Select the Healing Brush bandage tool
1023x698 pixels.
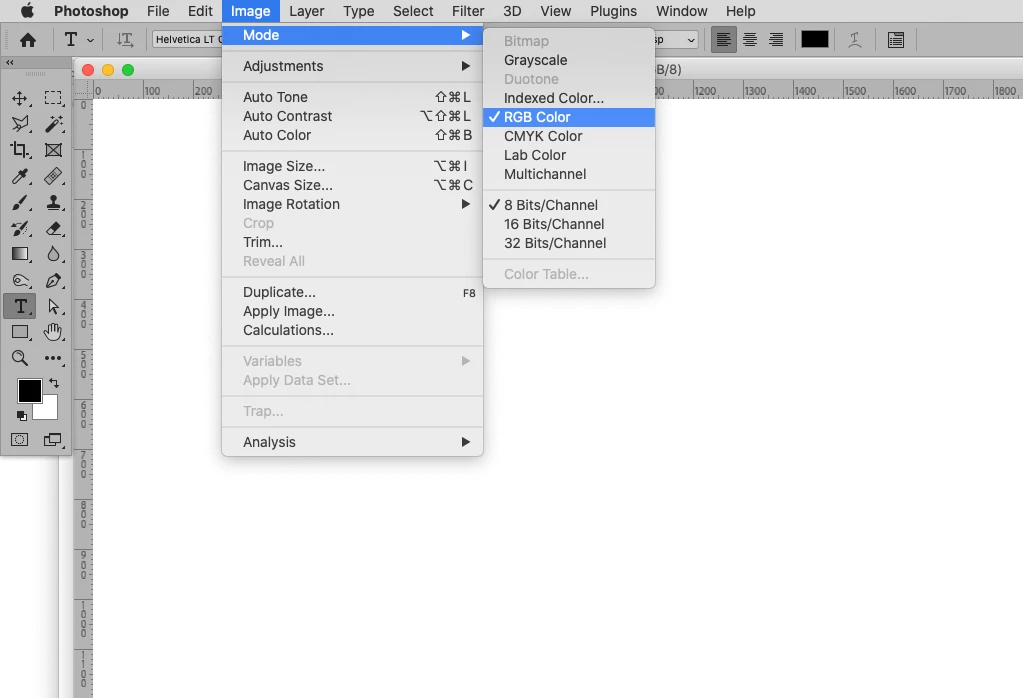(53, 176)
